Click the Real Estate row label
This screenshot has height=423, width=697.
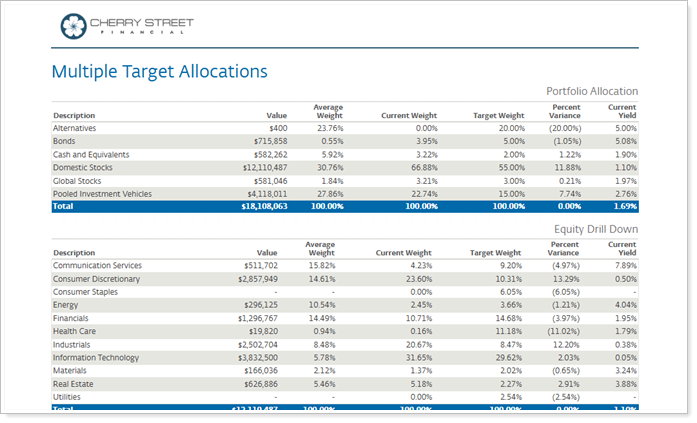click(x=73, y=383)
